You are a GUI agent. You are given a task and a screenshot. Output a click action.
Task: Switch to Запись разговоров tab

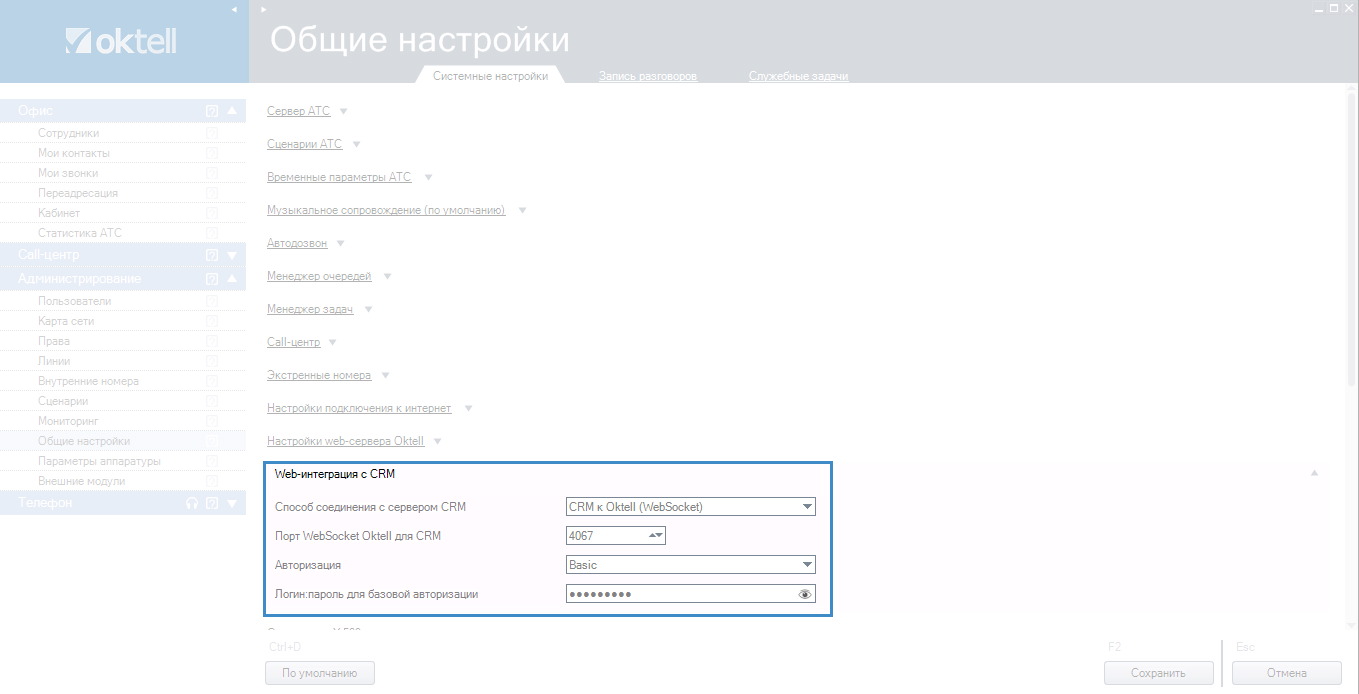tap(647, 76)
